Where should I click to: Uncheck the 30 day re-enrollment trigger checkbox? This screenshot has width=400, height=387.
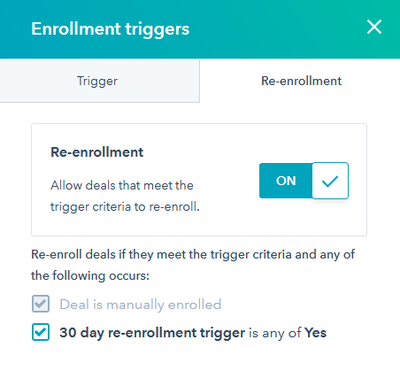(x=41, y=332)
